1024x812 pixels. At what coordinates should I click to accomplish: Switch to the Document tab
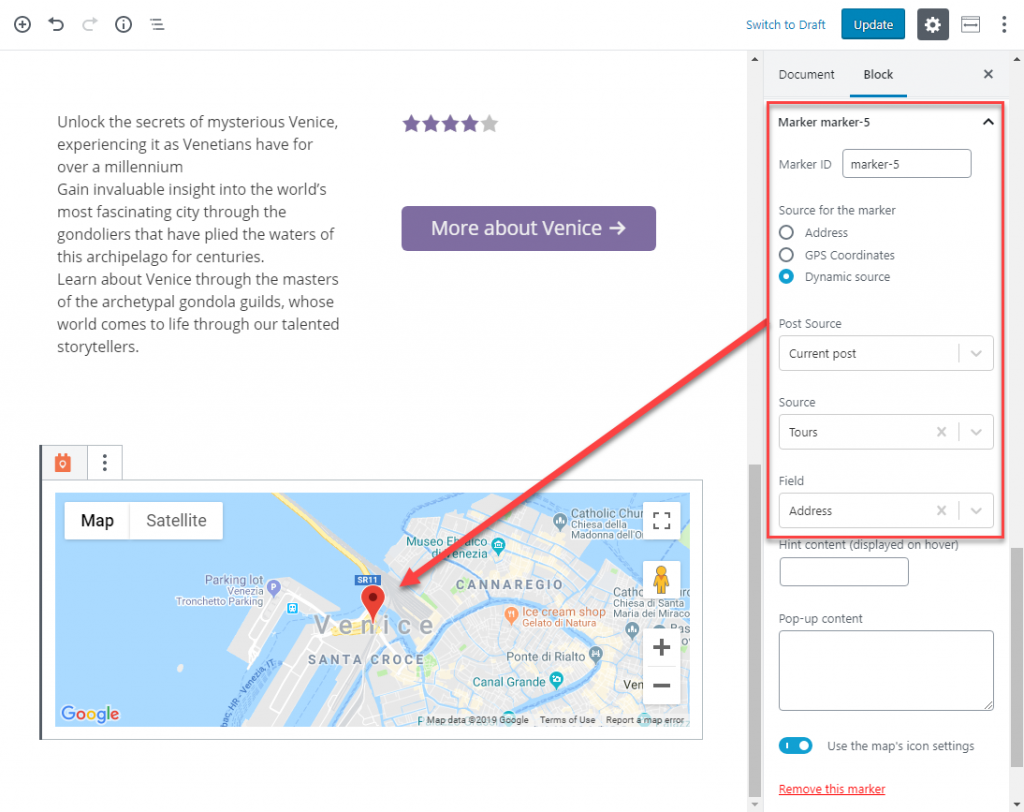pos(806,74)
